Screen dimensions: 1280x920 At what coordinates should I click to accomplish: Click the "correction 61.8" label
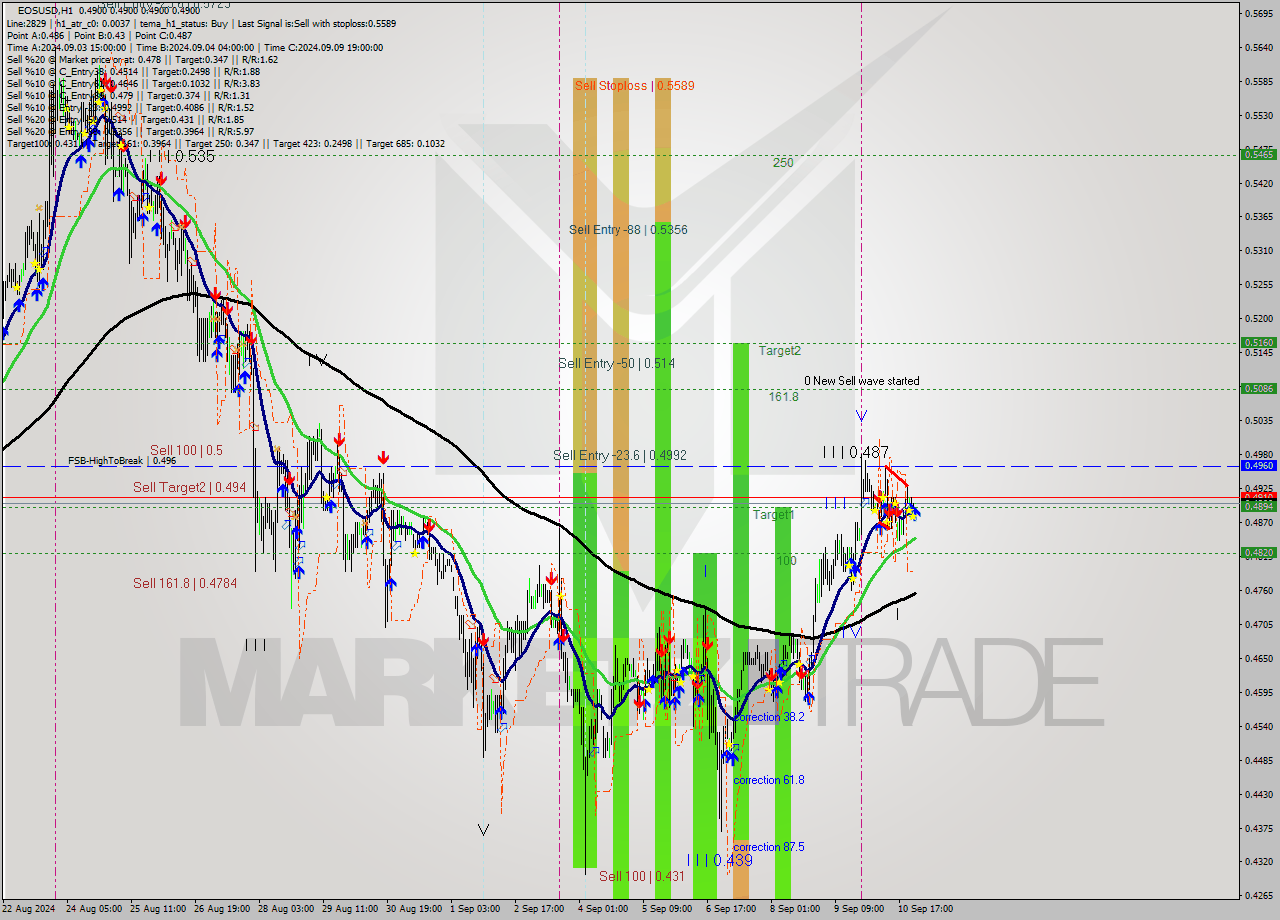point(769,780)
